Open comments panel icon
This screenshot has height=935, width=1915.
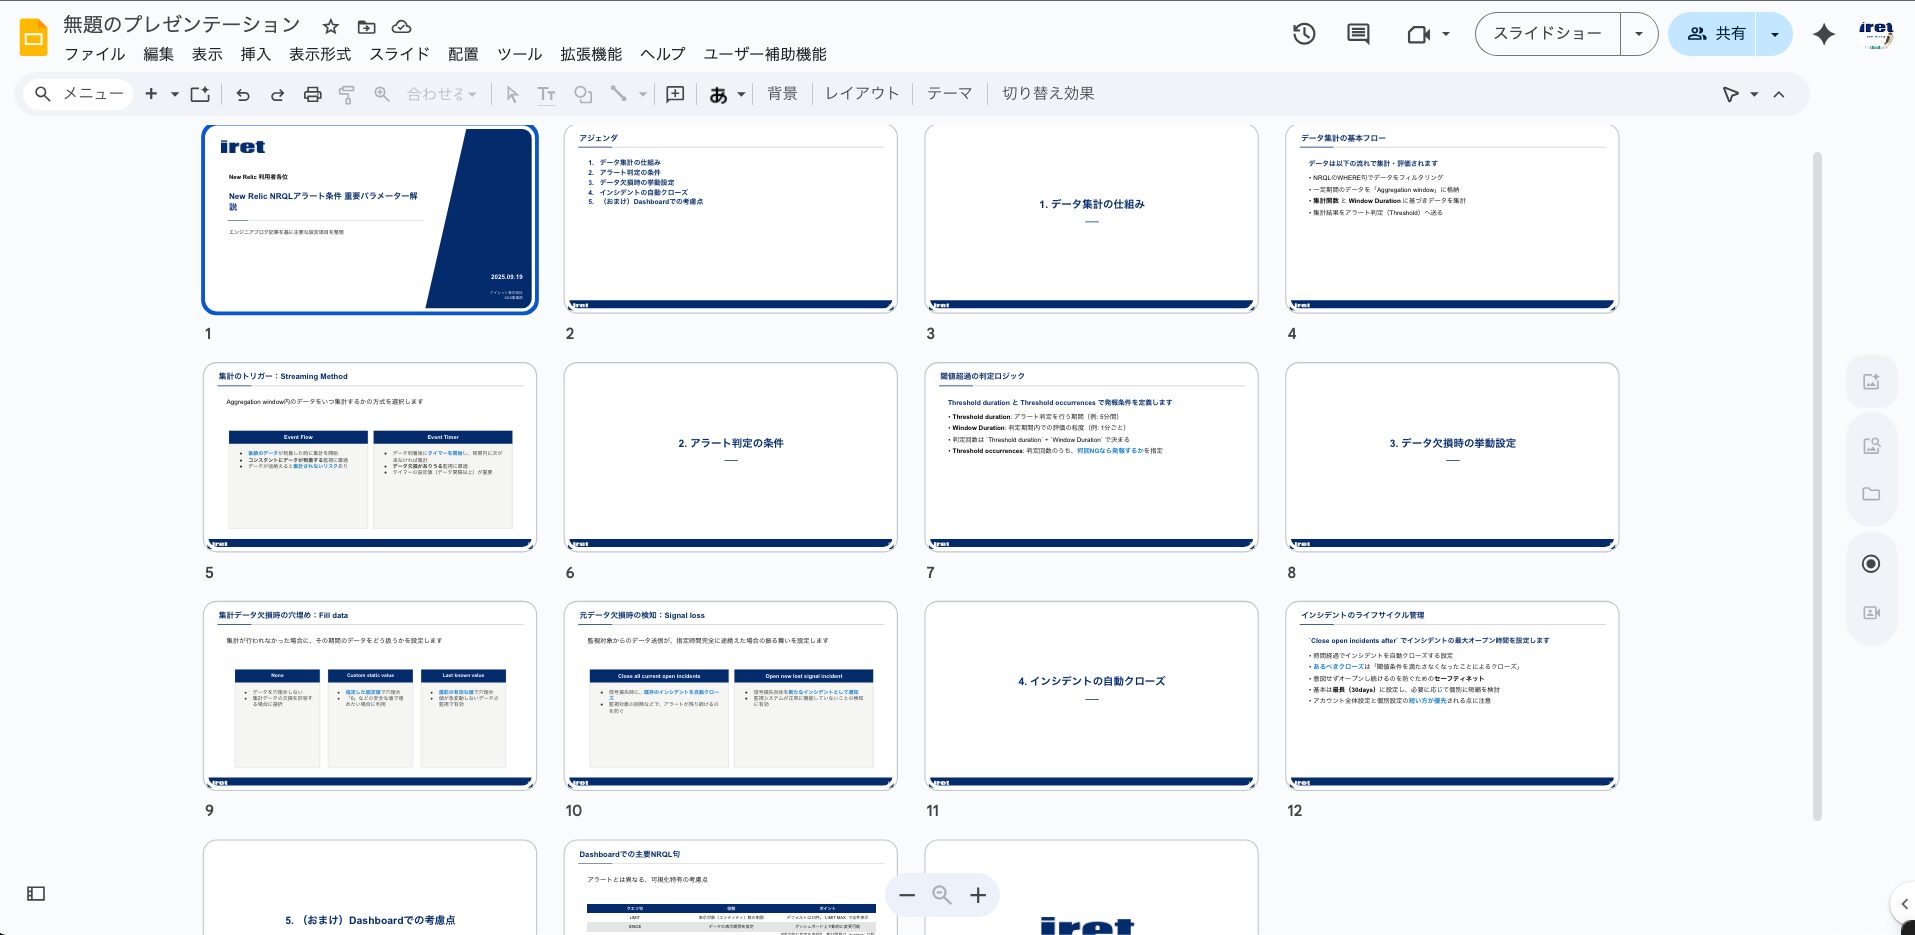(1358, 34)
